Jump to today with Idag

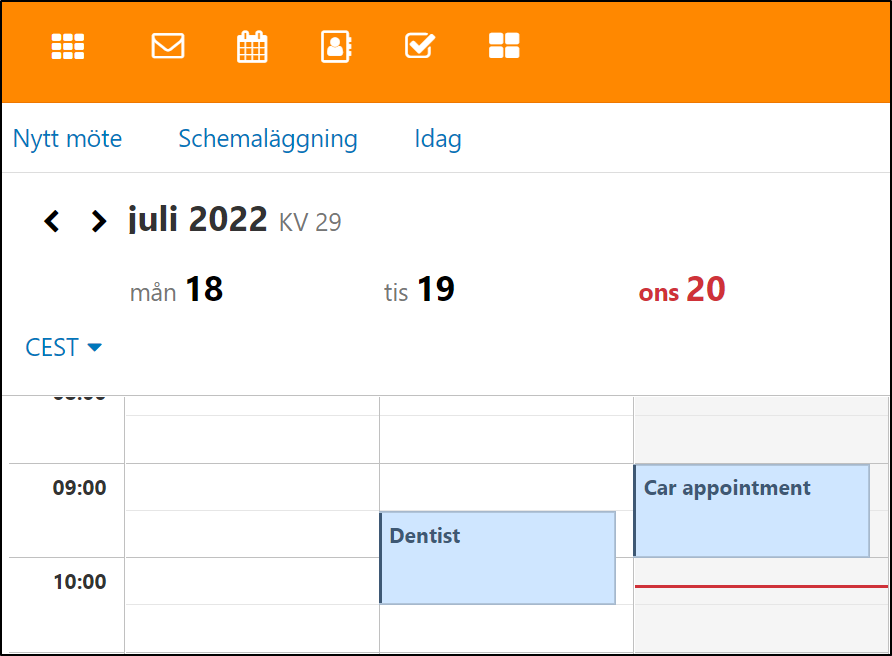click(x=438, y=139)
